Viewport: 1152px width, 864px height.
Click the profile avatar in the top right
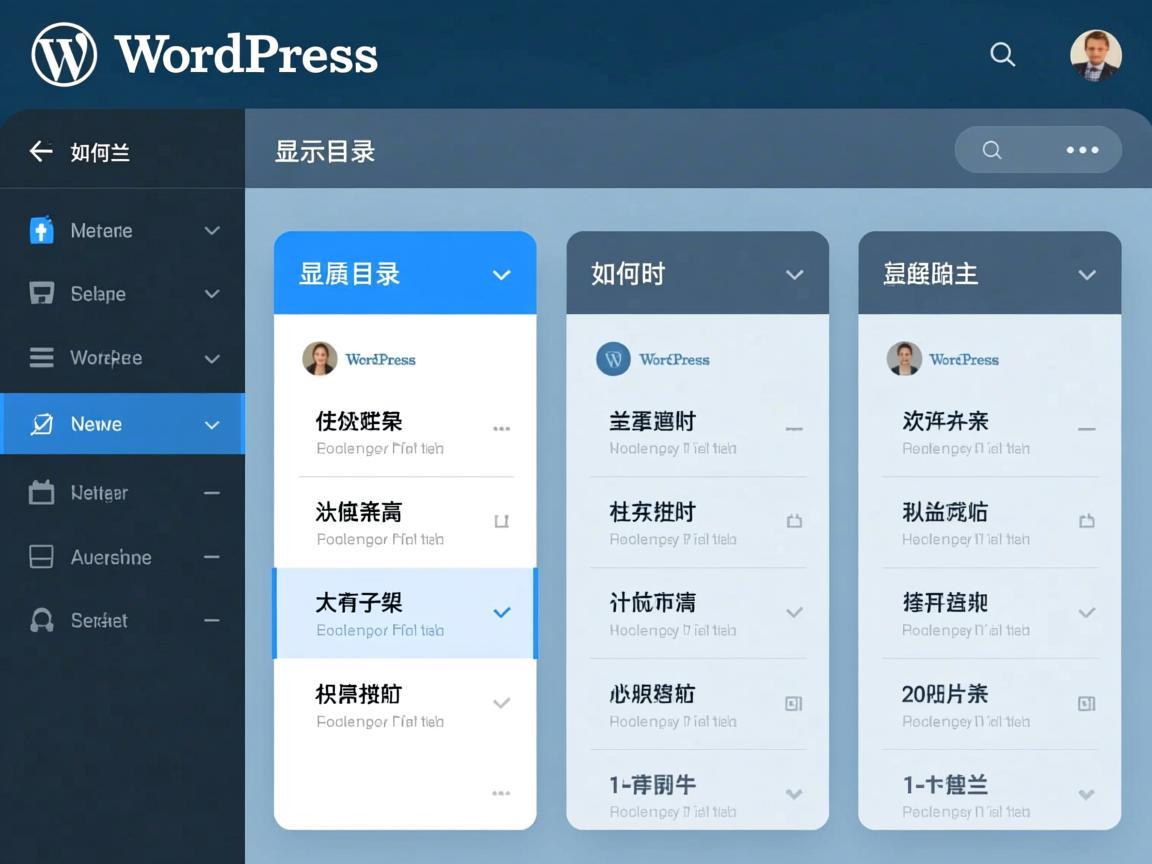pos(1096,55)
